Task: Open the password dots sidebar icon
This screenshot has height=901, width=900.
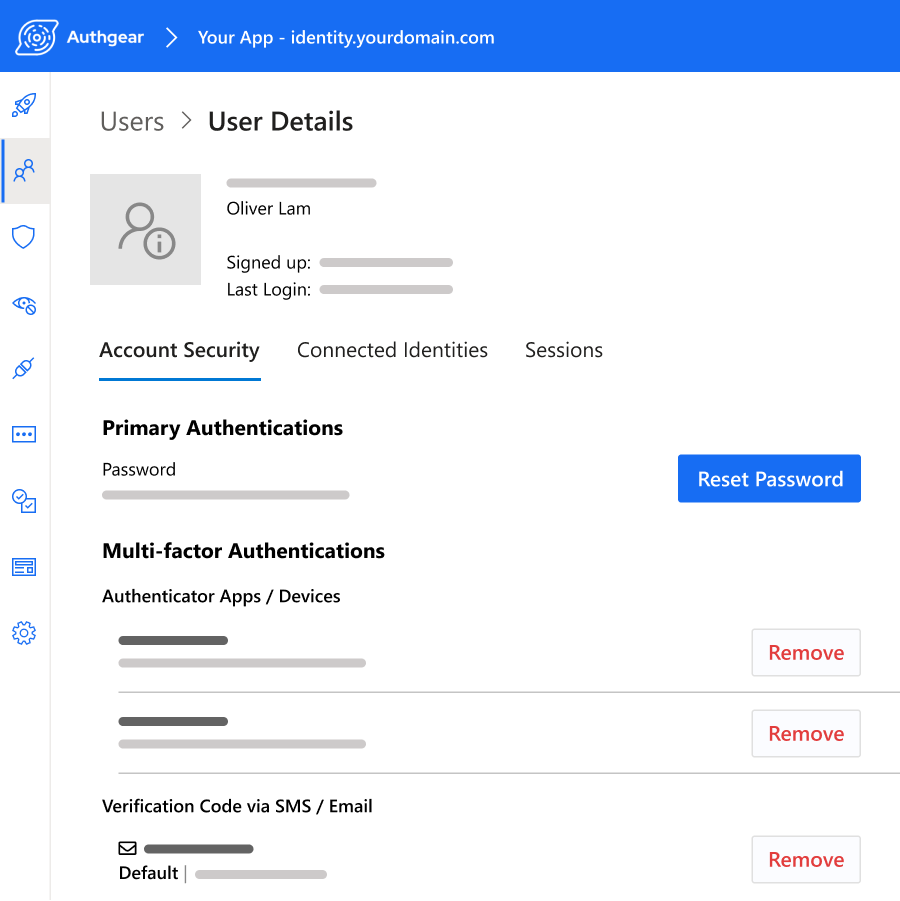Action: 24,434
